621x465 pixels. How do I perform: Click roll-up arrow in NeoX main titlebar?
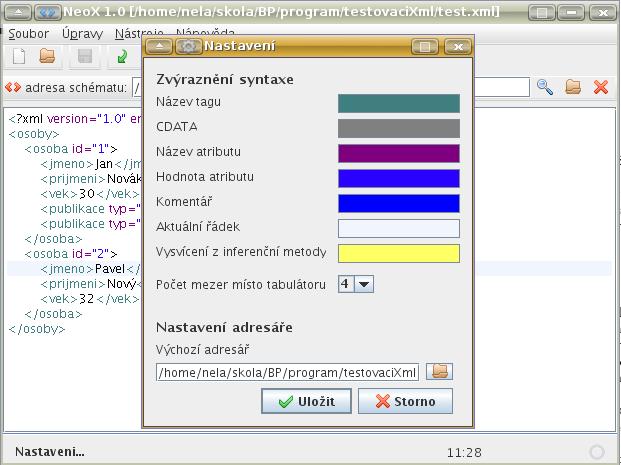[x=18, y=13]
